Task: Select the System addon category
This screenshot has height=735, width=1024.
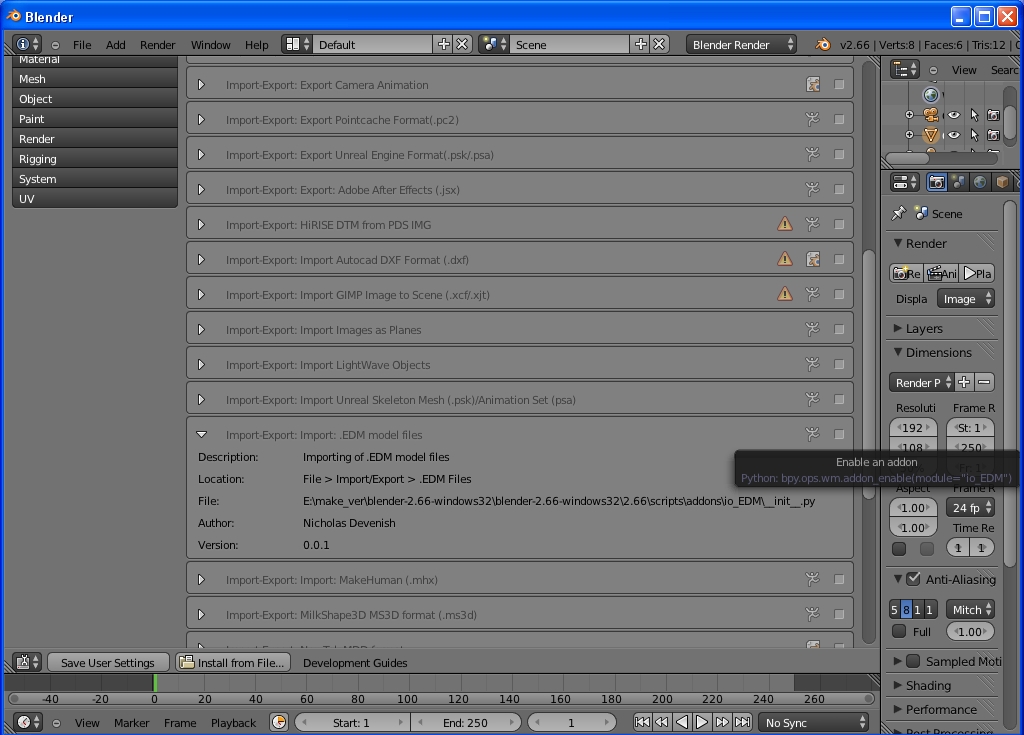Action: tap(95, 179)
